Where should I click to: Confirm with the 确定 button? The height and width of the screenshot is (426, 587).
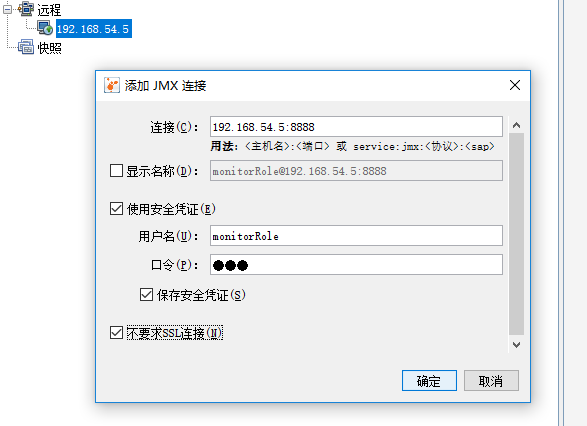[429, 381]
